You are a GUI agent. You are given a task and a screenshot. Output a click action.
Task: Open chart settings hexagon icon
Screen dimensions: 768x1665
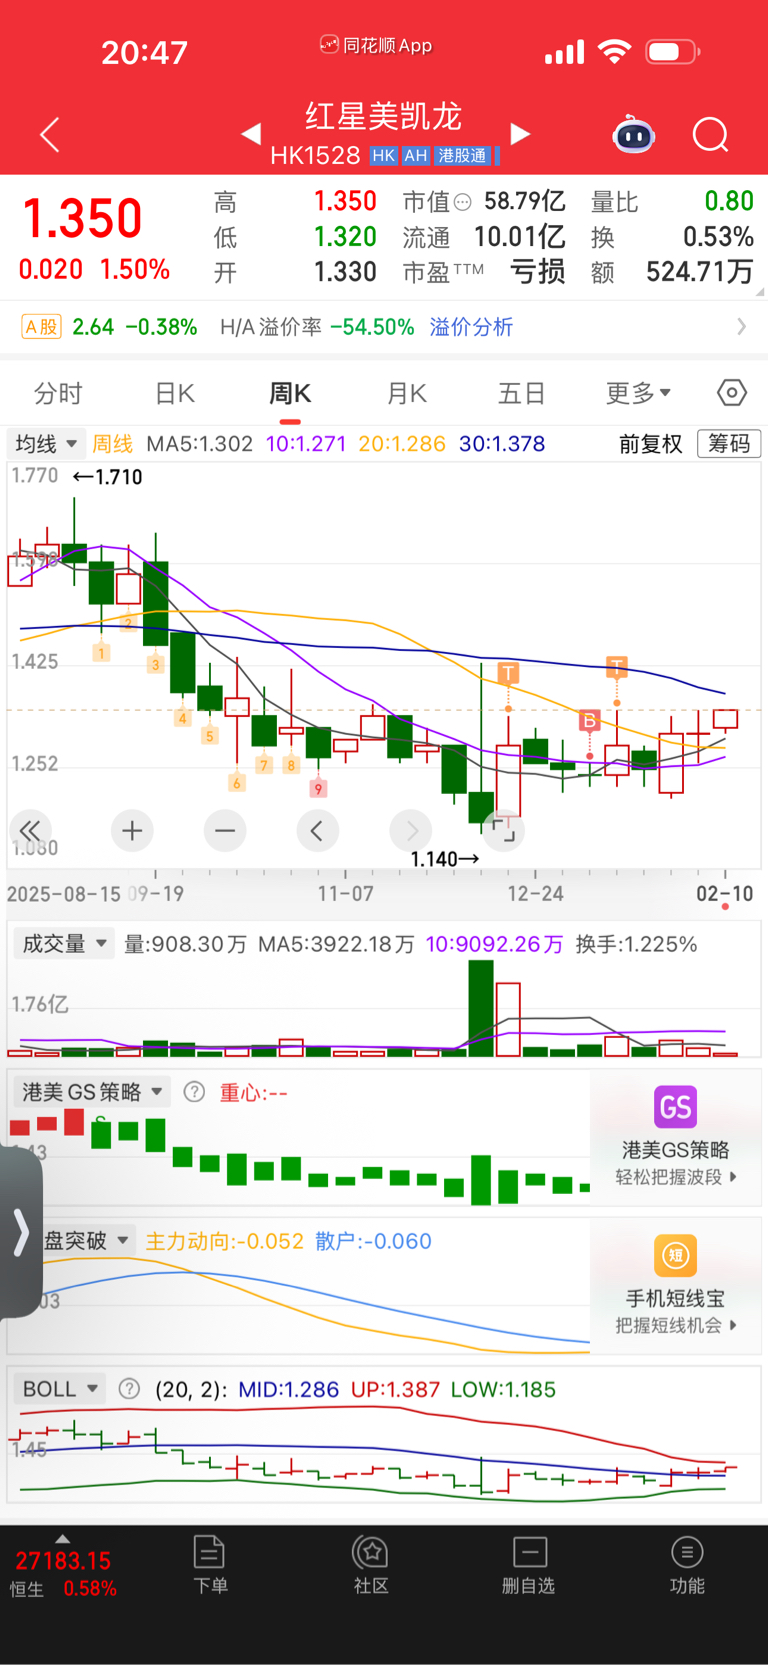tap(732, 393)
